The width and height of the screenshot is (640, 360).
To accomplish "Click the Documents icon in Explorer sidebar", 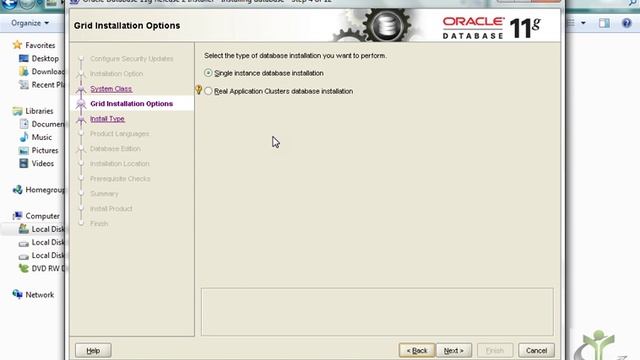I will (24, 124).
